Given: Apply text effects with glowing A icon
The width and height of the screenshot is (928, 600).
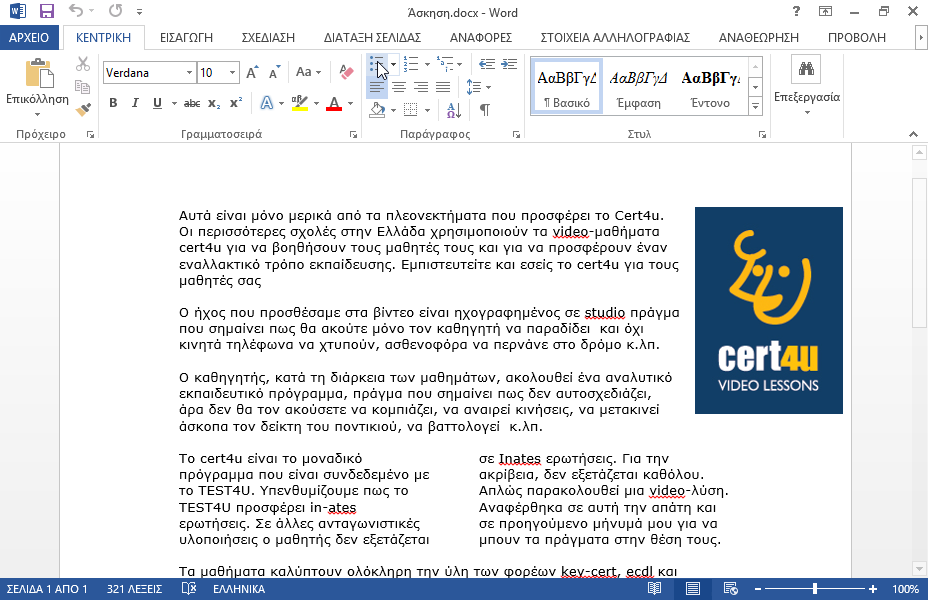Looking at the screenshot, I should [x=267, y=103].
